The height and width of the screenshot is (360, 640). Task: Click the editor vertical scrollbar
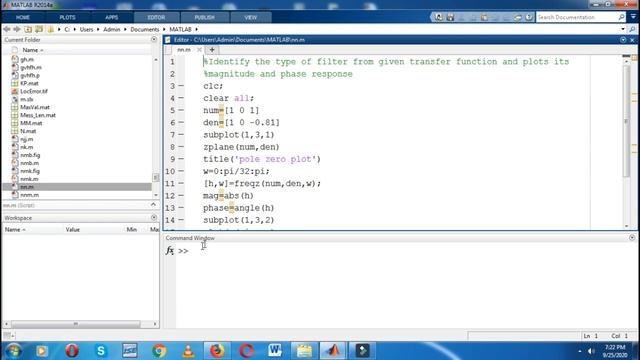click(626, 120)
